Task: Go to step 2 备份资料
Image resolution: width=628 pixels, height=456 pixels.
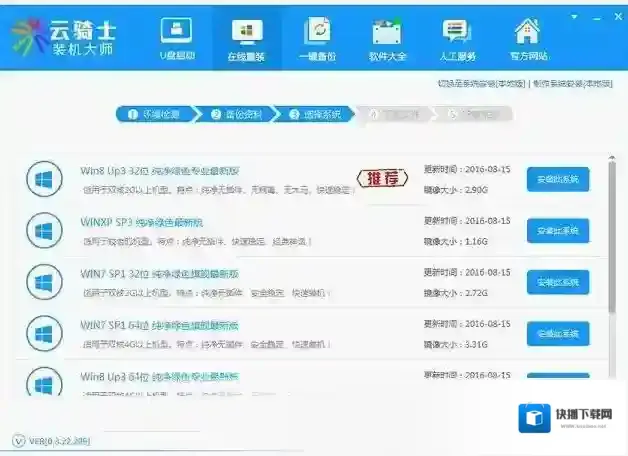Action: coord(236,115)
